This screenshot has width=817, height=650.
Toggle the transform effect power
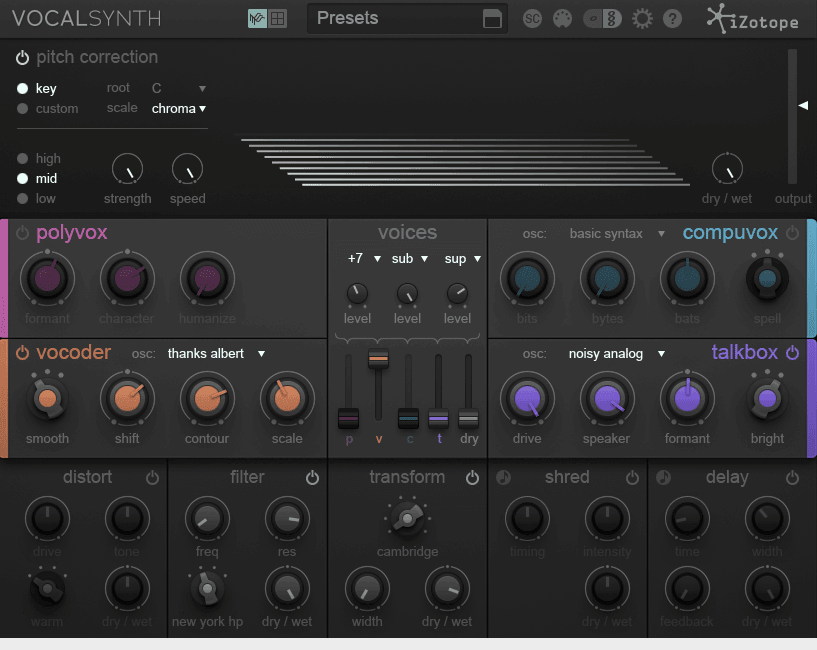[472, 477]
